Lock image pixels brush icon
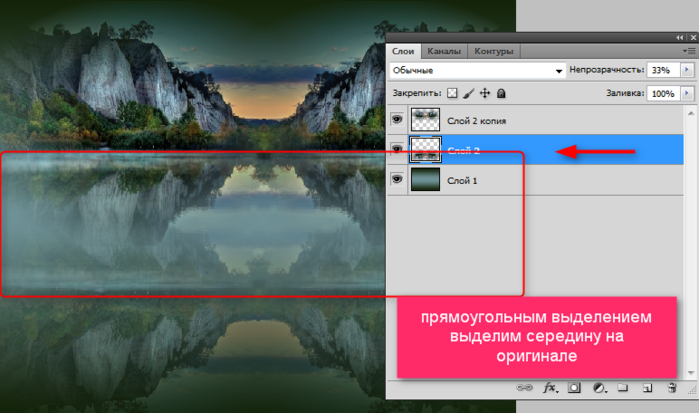This screenshot has width=699, height=413. point(468,93)
